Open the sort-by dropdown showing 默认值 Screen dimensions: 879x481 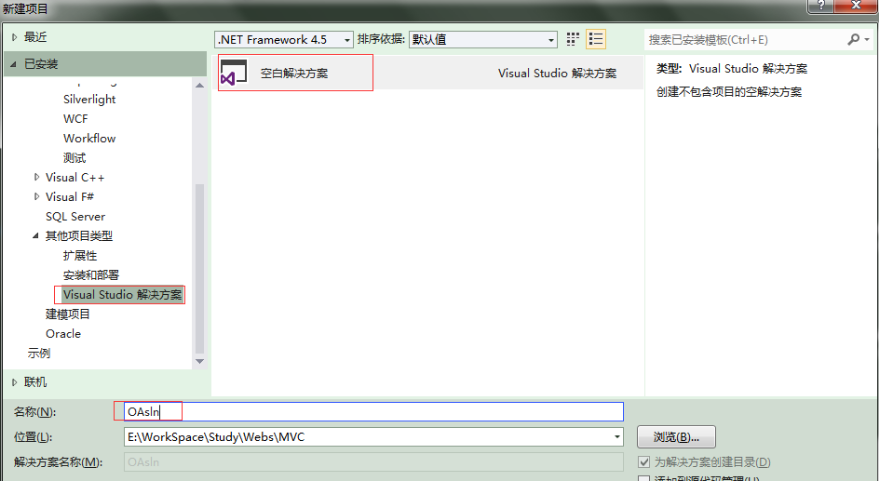483,40
